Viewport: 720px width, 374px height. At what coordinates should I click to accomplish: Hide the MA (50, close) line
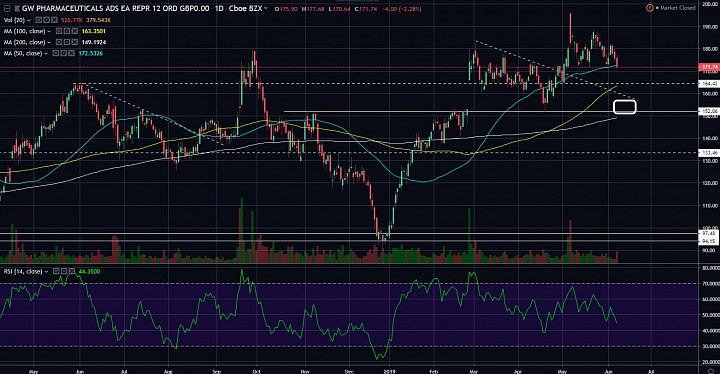pyautogui.click(x=56, y=53)
